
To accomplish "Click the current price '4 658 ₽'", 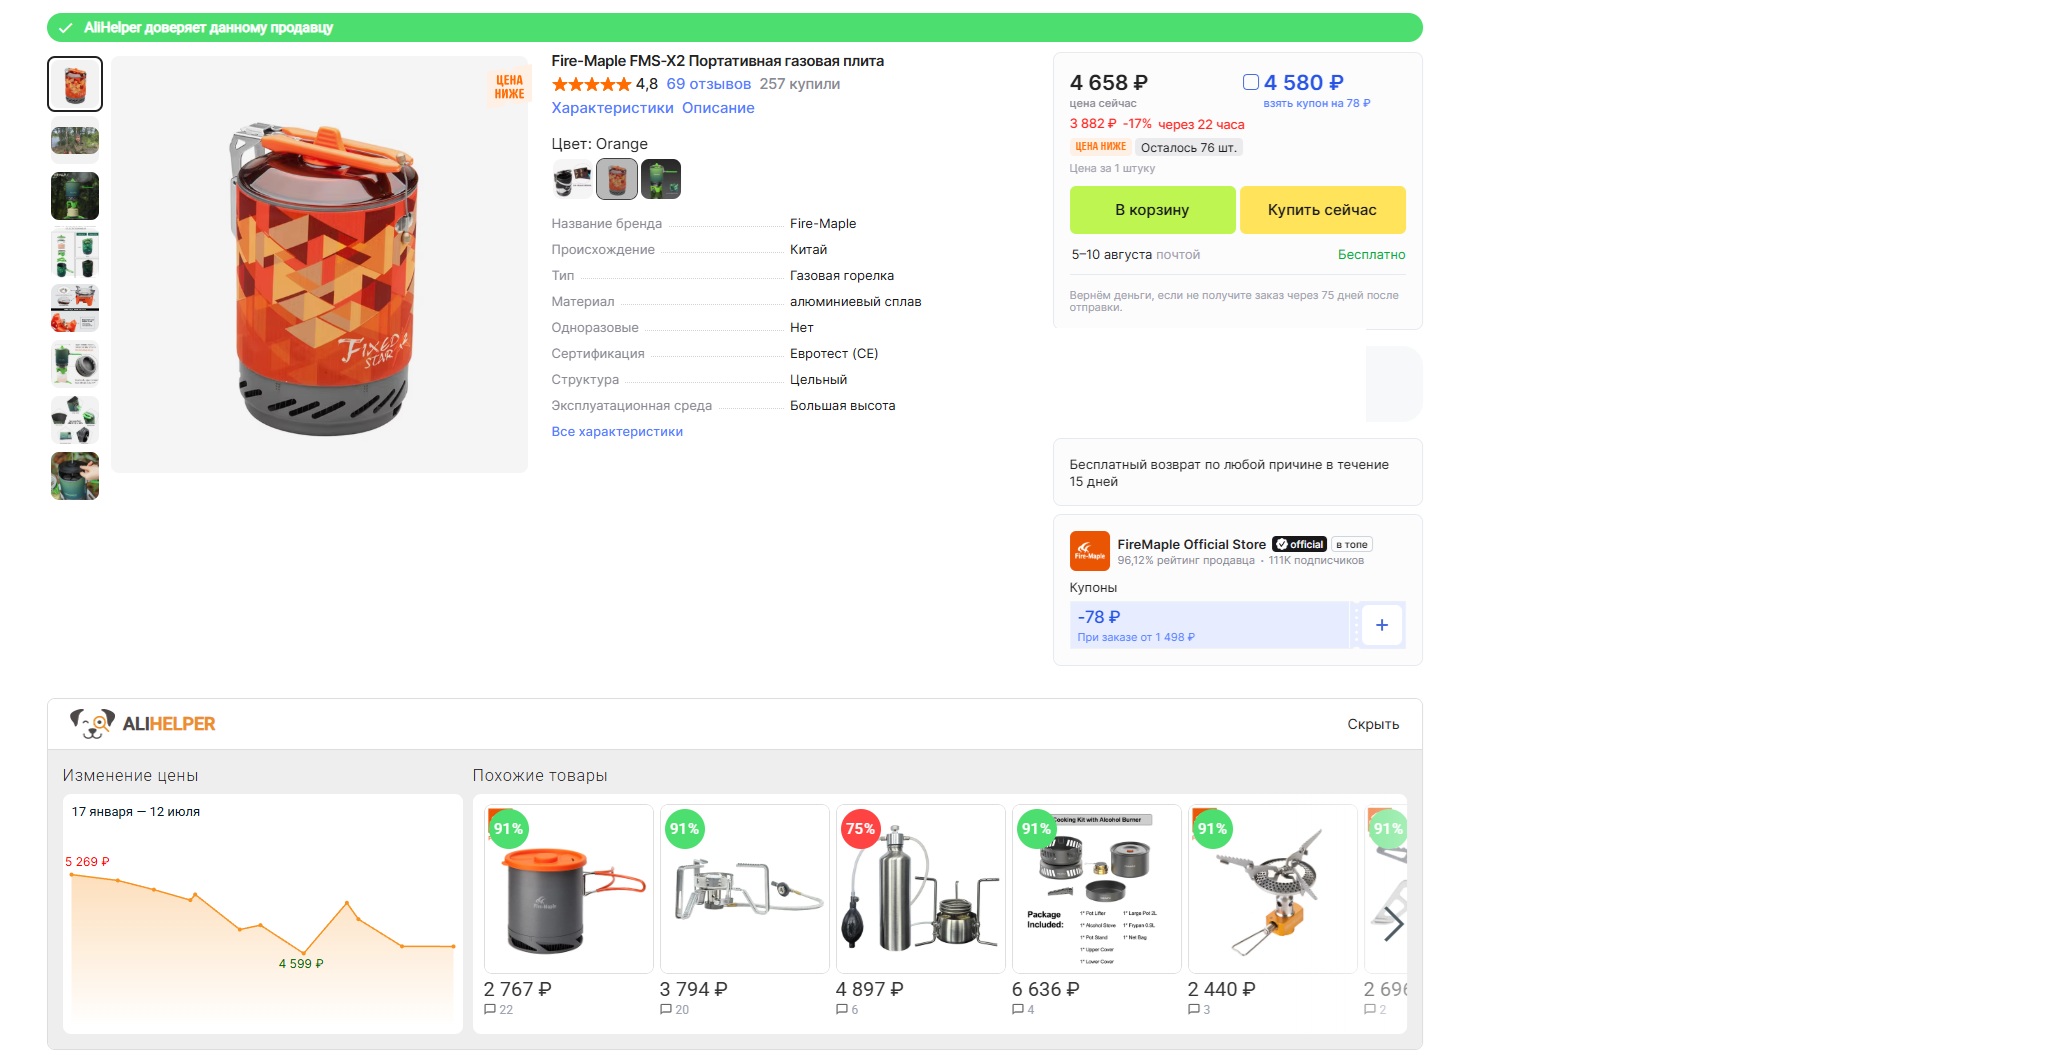I will (1109, 83).
